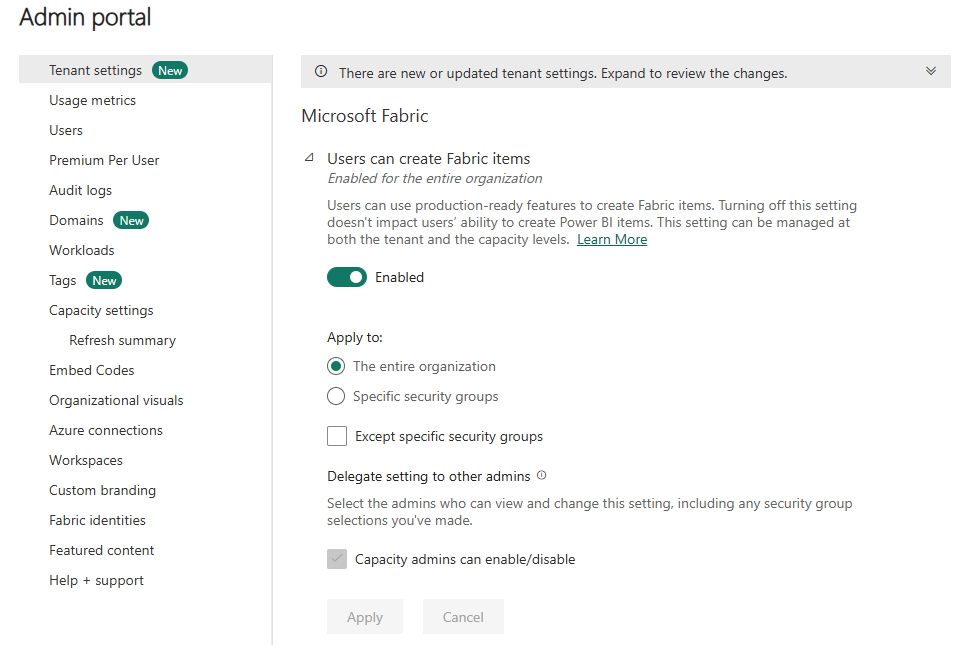Click the Users can create Fabric items title
The height and width of the screenshot is (645, 964).
pyautogui.click(x=429, y=159)
